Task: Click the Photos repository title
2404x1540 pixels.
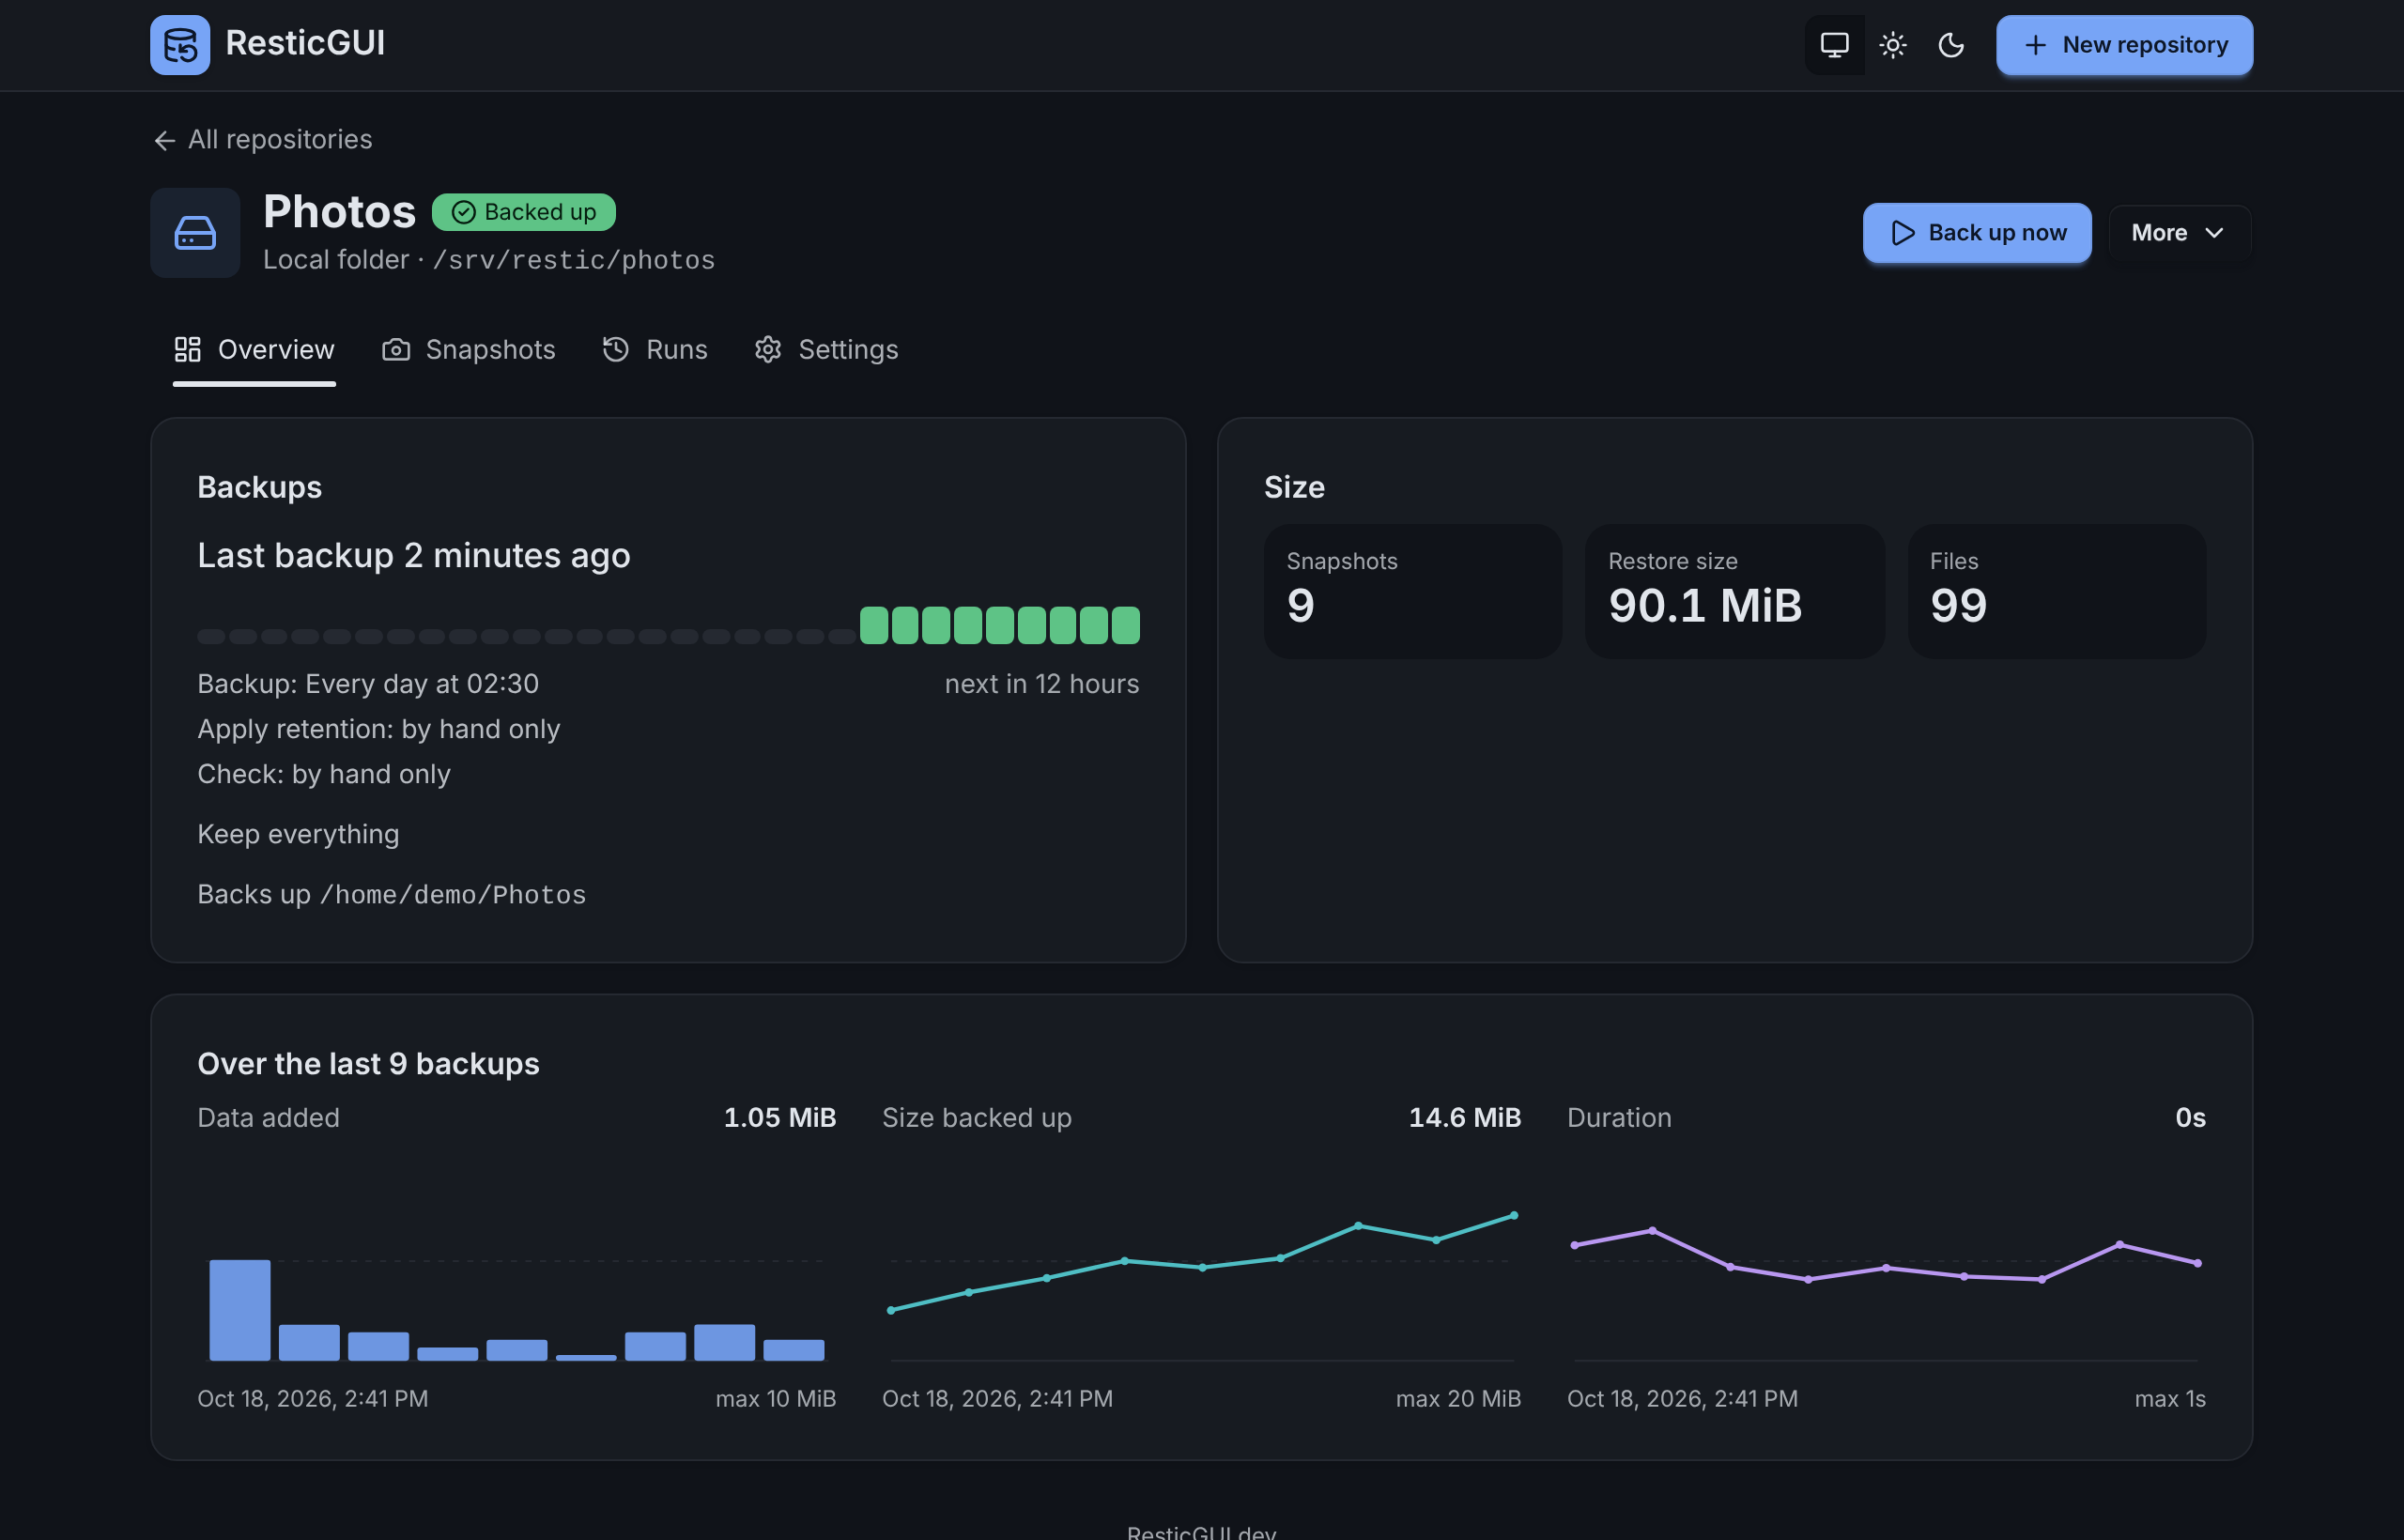Action: (x=339, y=211)
